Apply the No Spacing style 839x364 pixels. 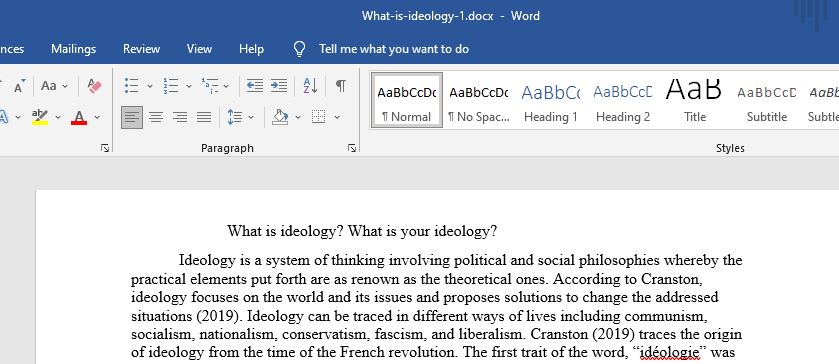coord(478,101)
